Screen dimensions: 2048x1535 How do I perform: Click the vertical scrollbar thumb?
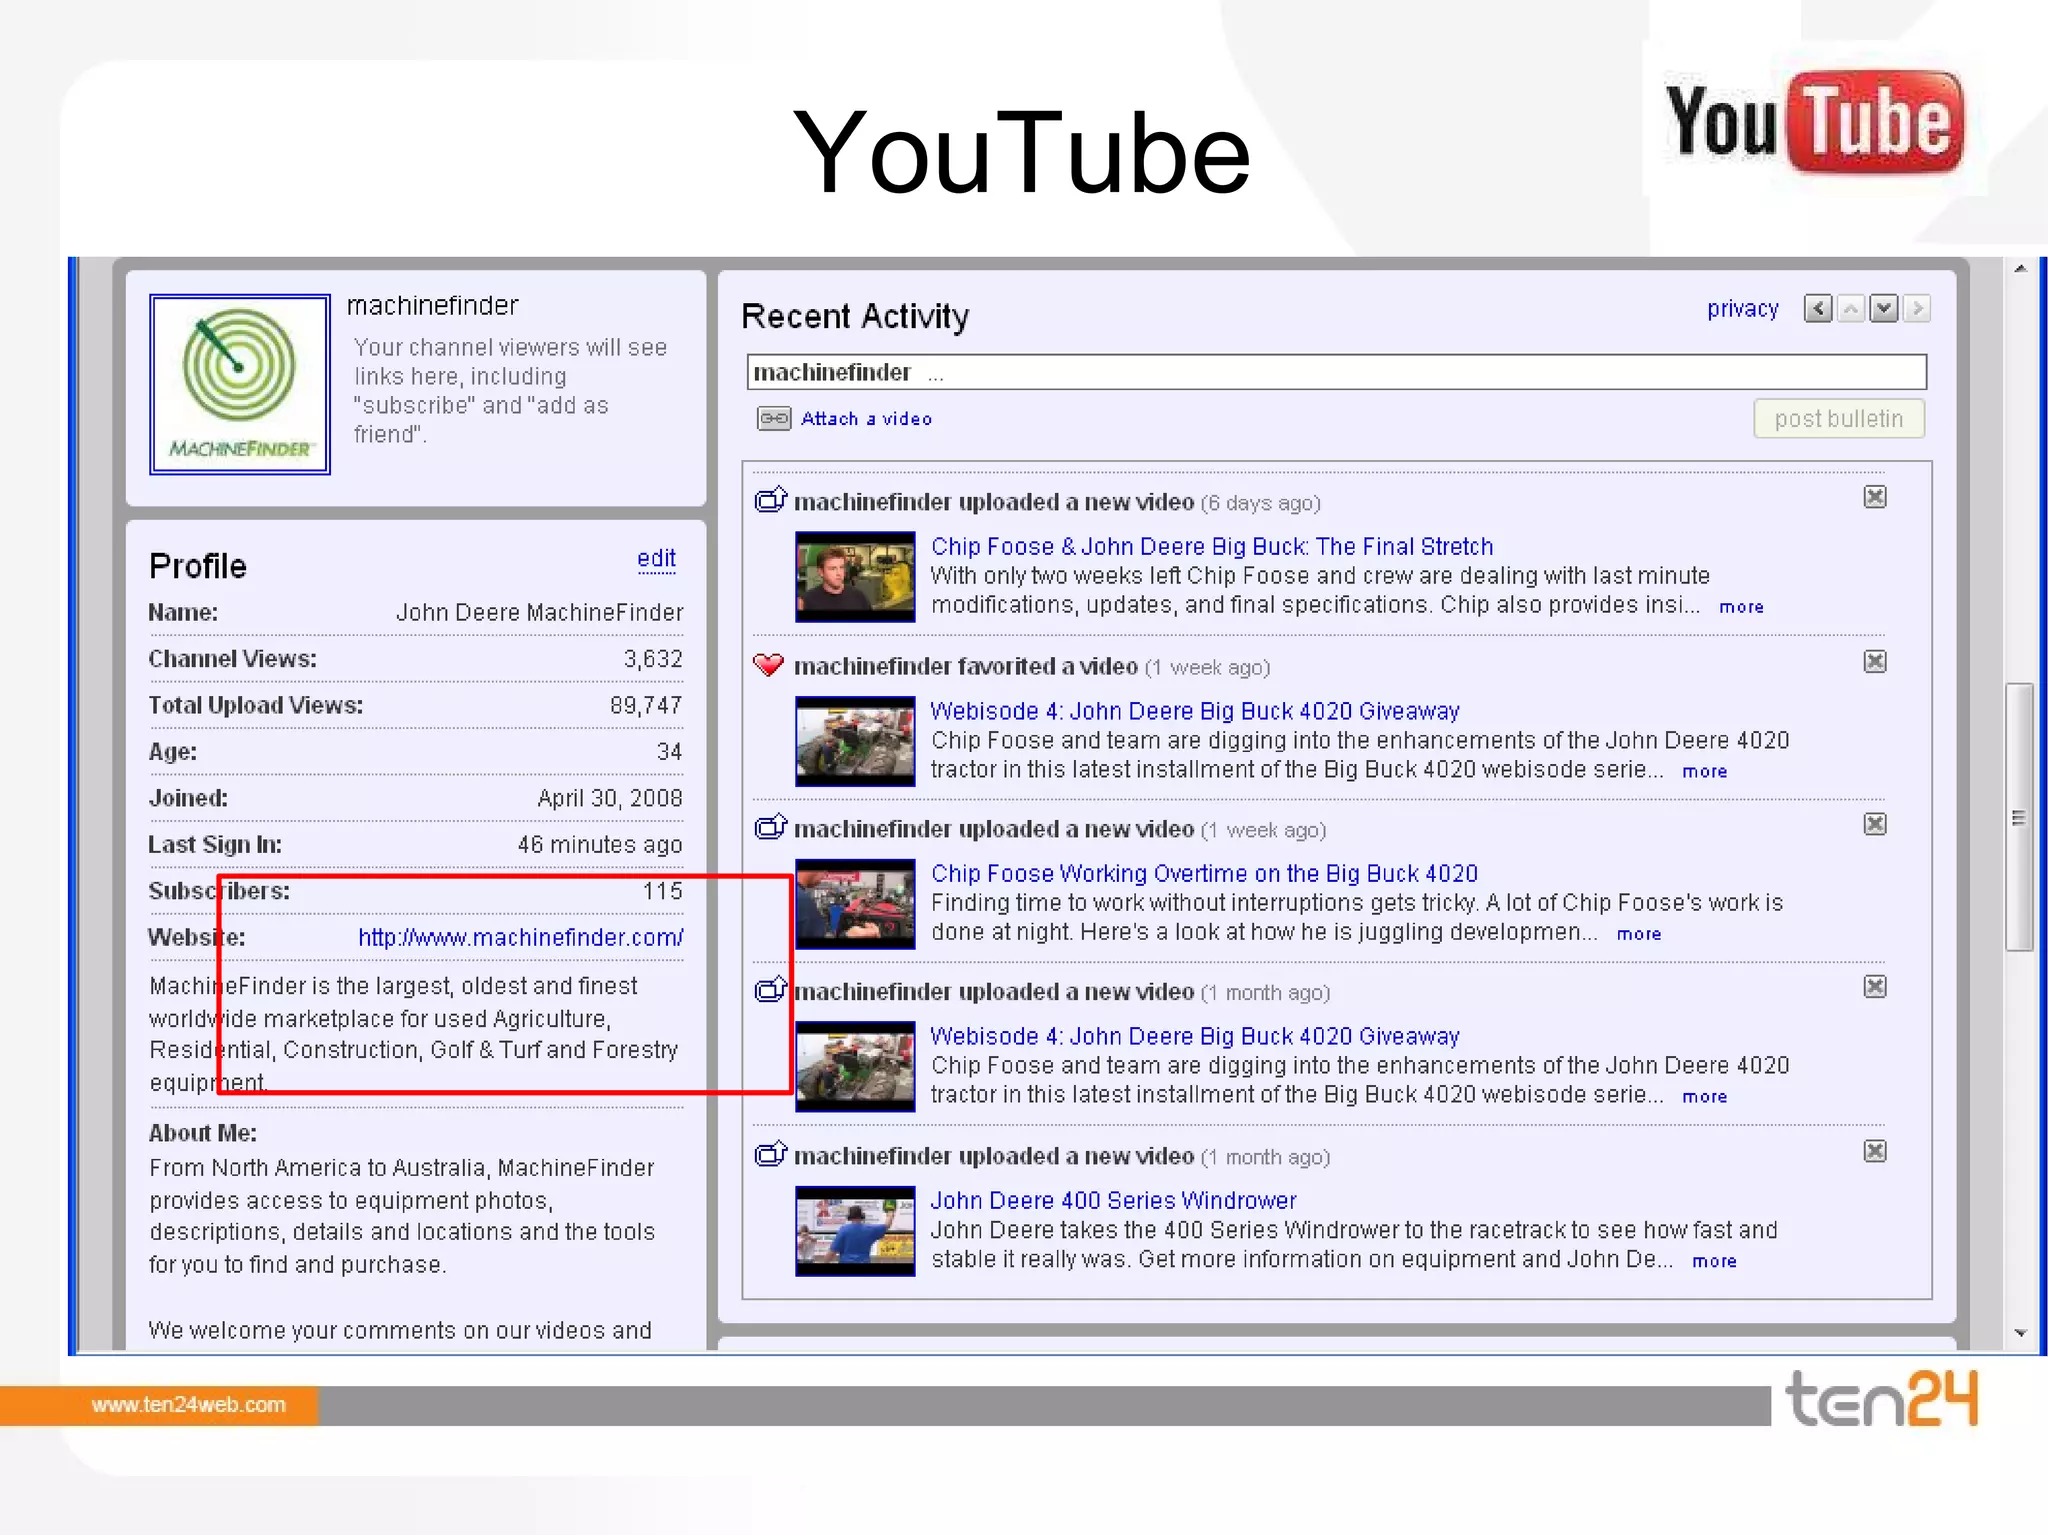pos(2019,817)
